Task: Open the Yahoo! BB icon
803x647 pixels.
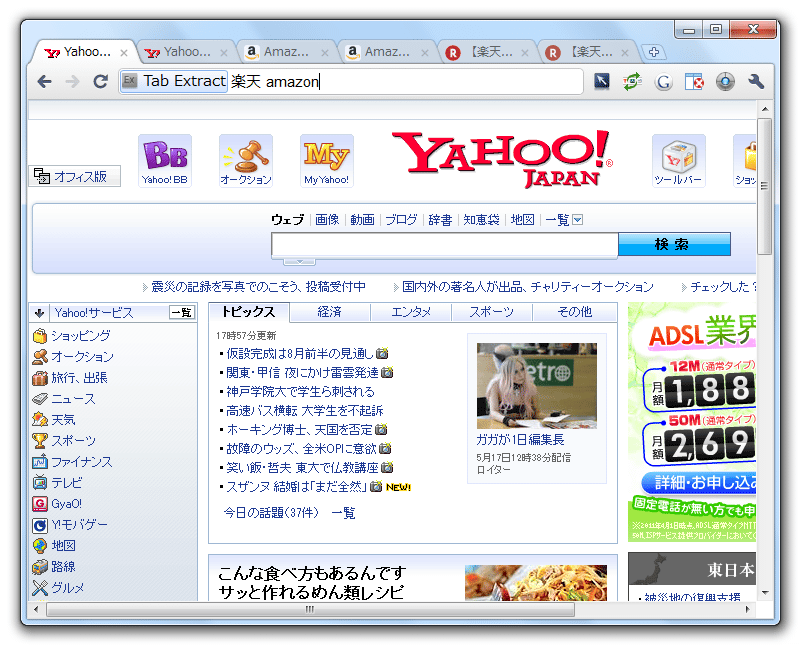Action: 165,161
